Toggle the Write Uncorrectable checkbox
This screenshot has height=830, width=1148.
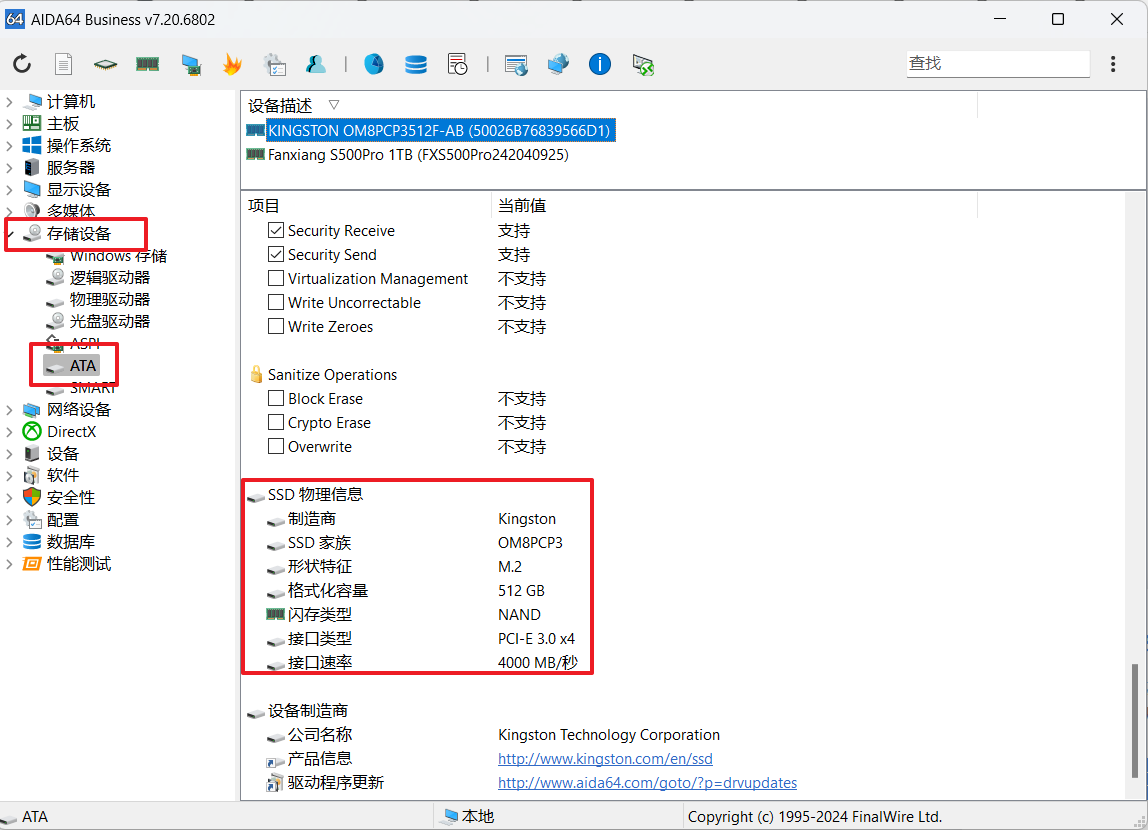pos(276,302)
